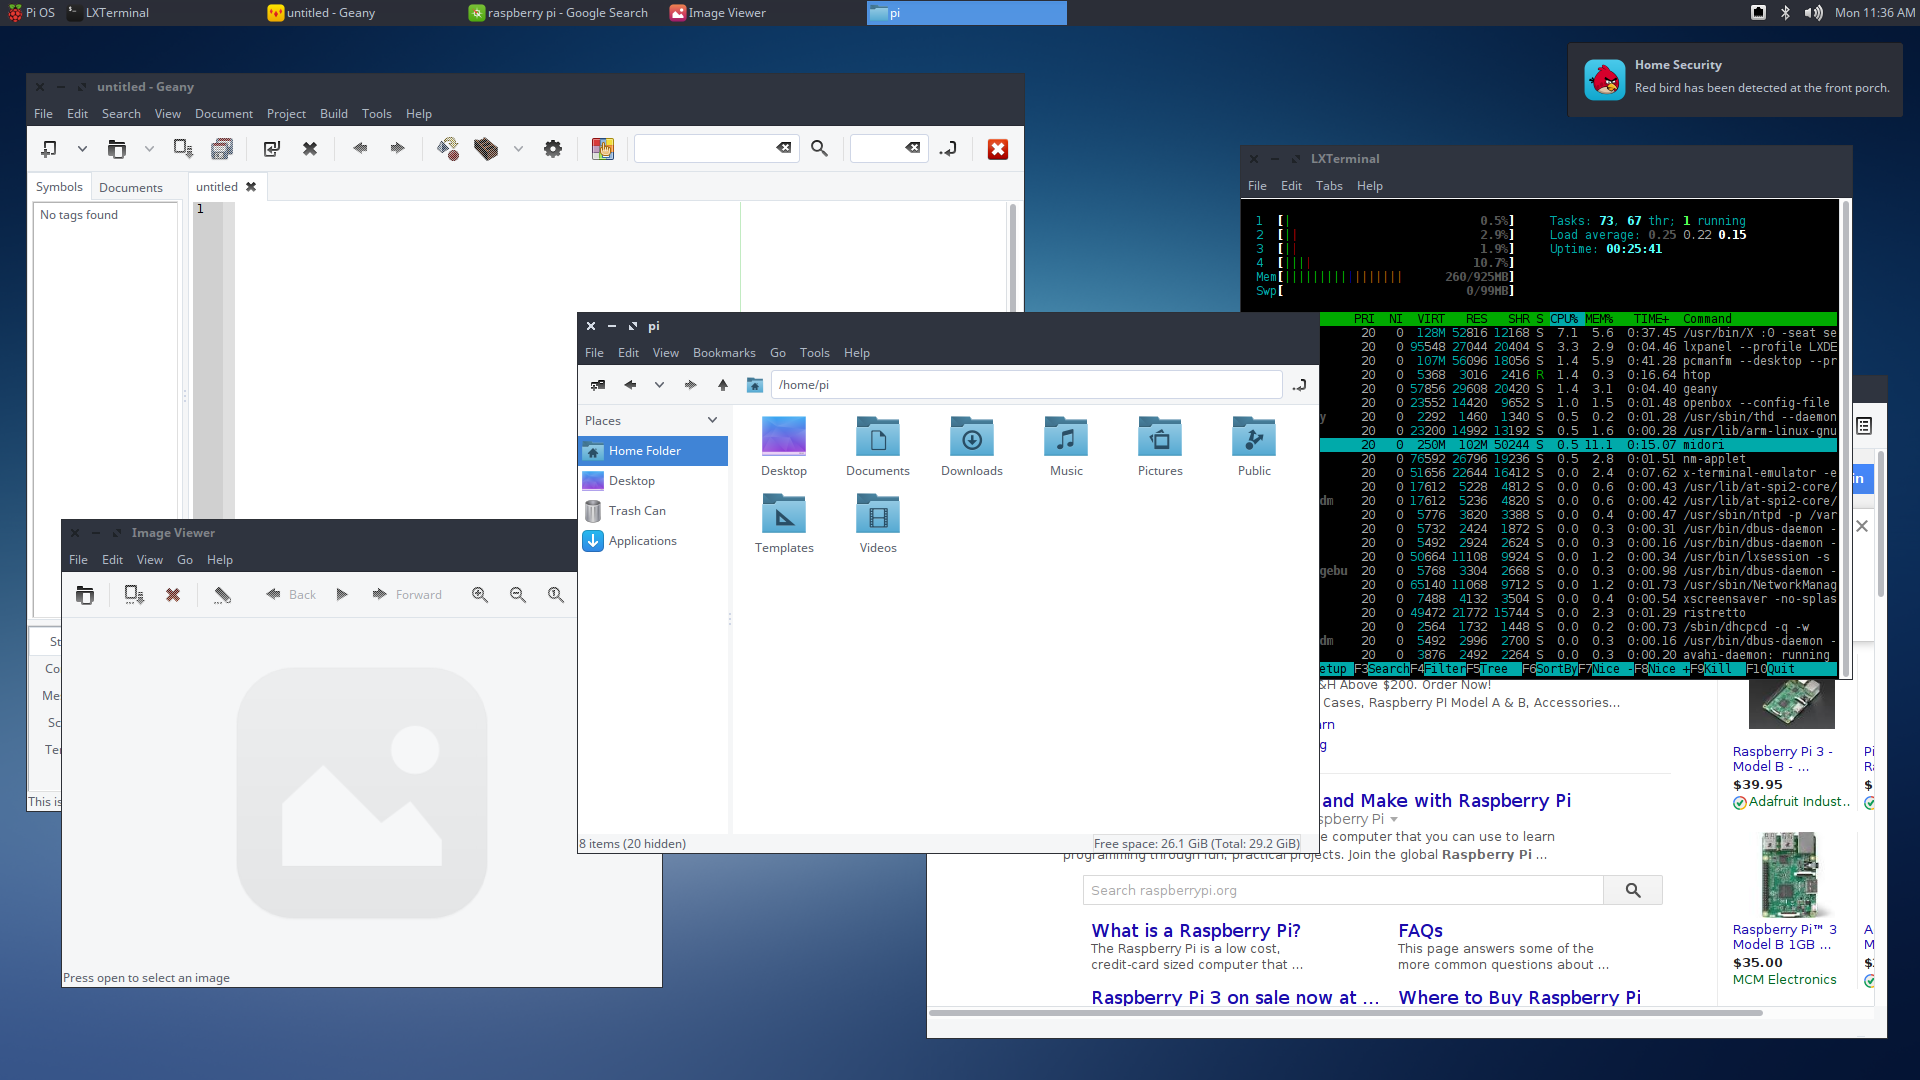Open Go menu in file manager
1920x1080 pixels.
pyautogui.click(x=778, y=353)
